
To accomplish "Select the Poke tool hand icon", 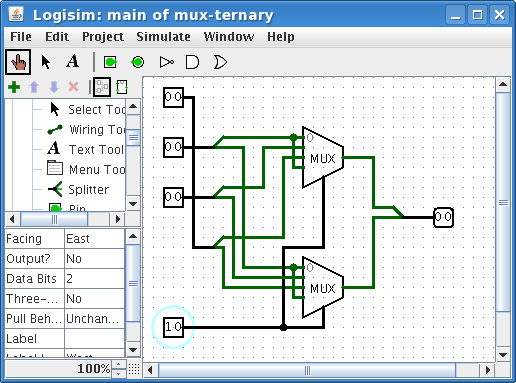I will point(18,62).
